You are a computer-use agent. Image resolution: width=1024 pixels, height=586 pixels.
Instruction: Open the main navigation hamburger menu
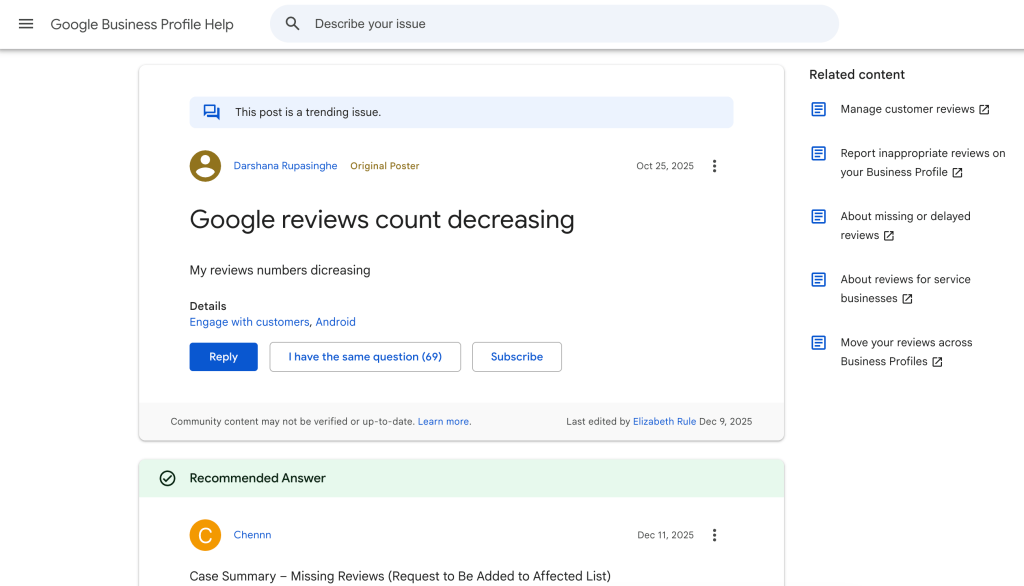[25, 24]
